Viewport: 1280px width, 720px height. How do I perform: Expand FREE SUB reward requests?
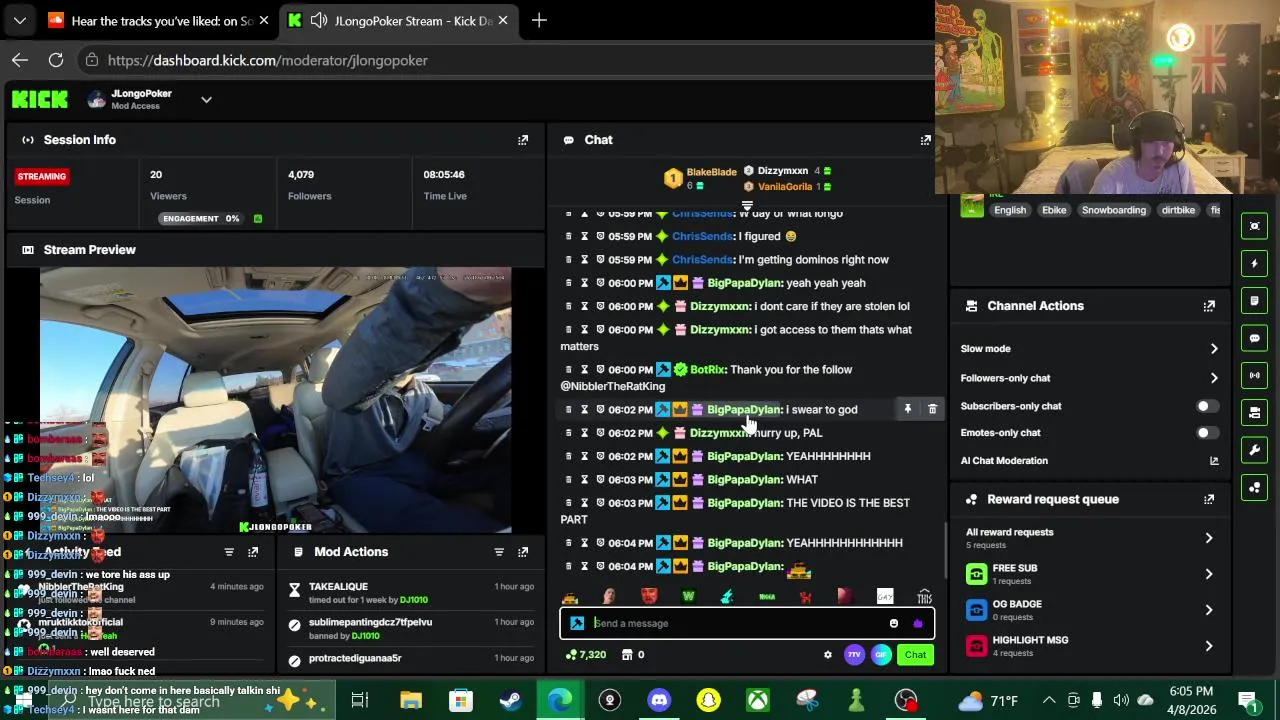click(1209, 574)
